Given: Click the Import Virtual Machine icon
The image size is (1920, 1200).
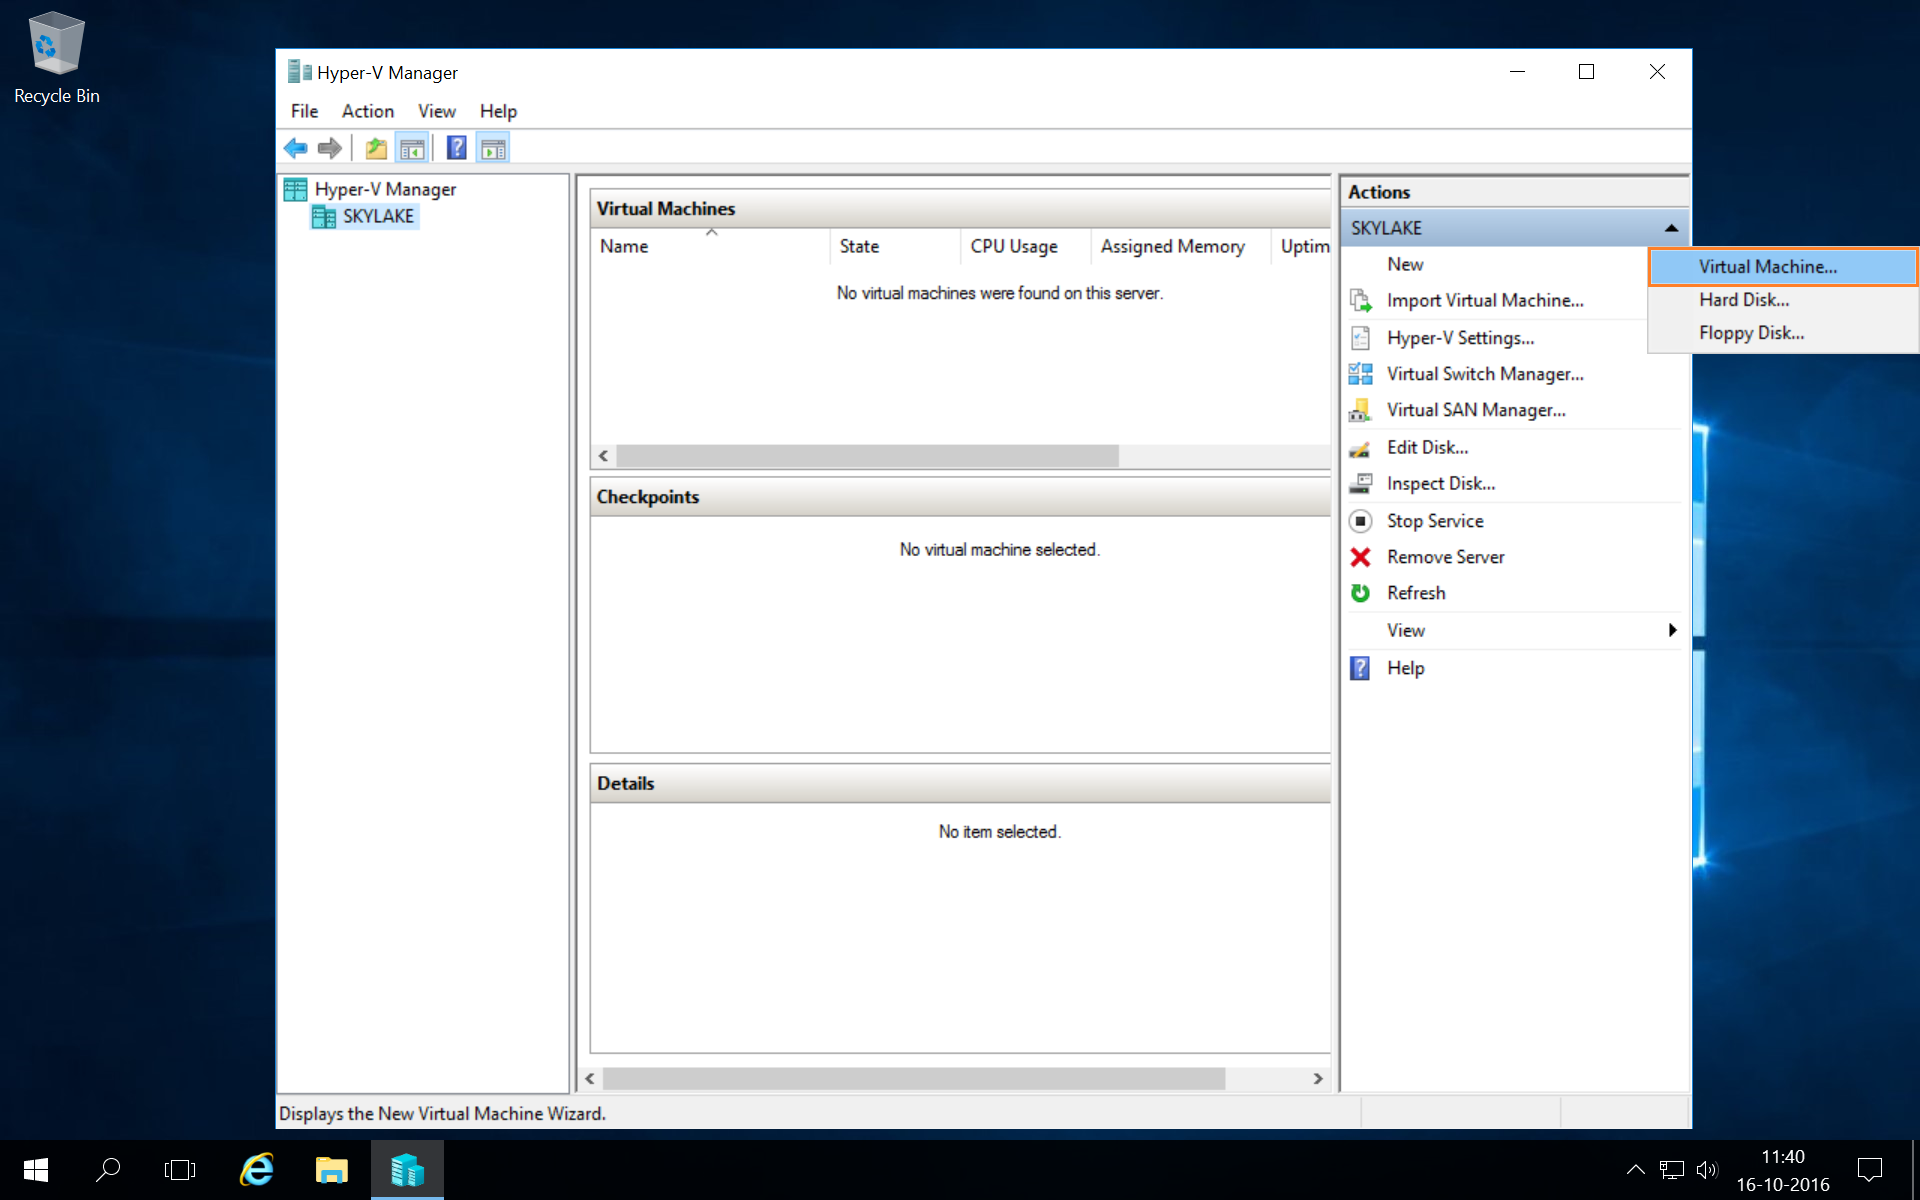Looking at the screenshot, I should point(1361,301).
